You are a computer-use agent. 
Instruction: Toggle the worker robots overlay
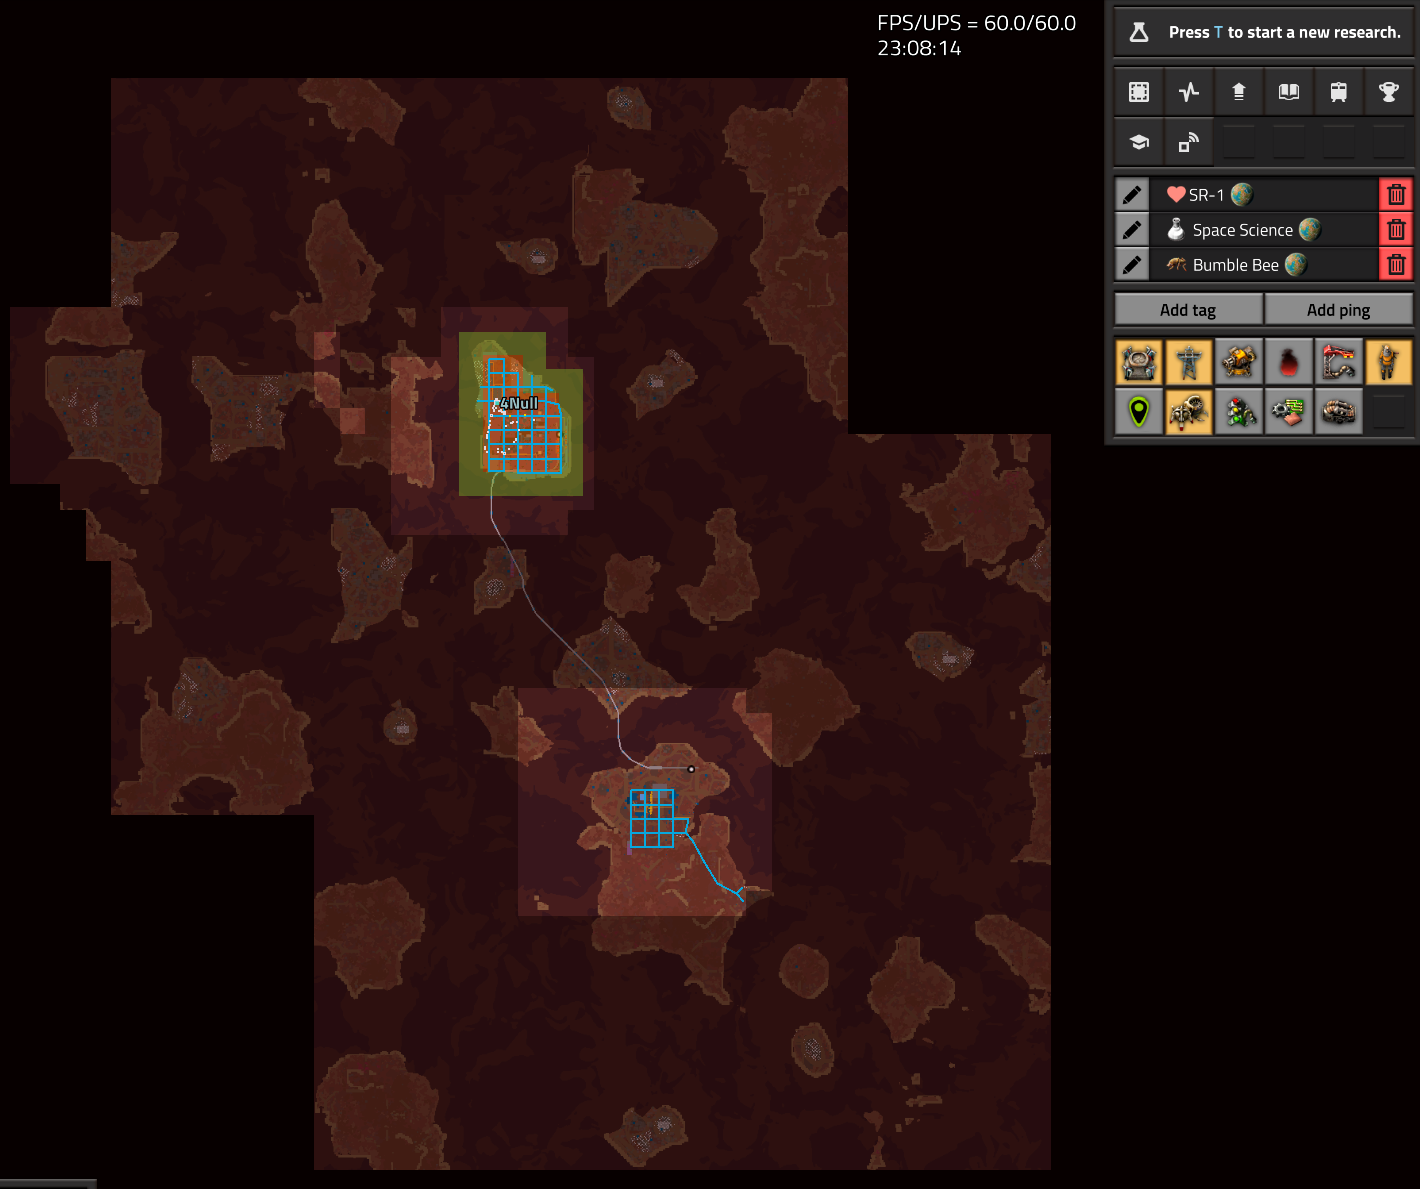tap(1189, 412)
